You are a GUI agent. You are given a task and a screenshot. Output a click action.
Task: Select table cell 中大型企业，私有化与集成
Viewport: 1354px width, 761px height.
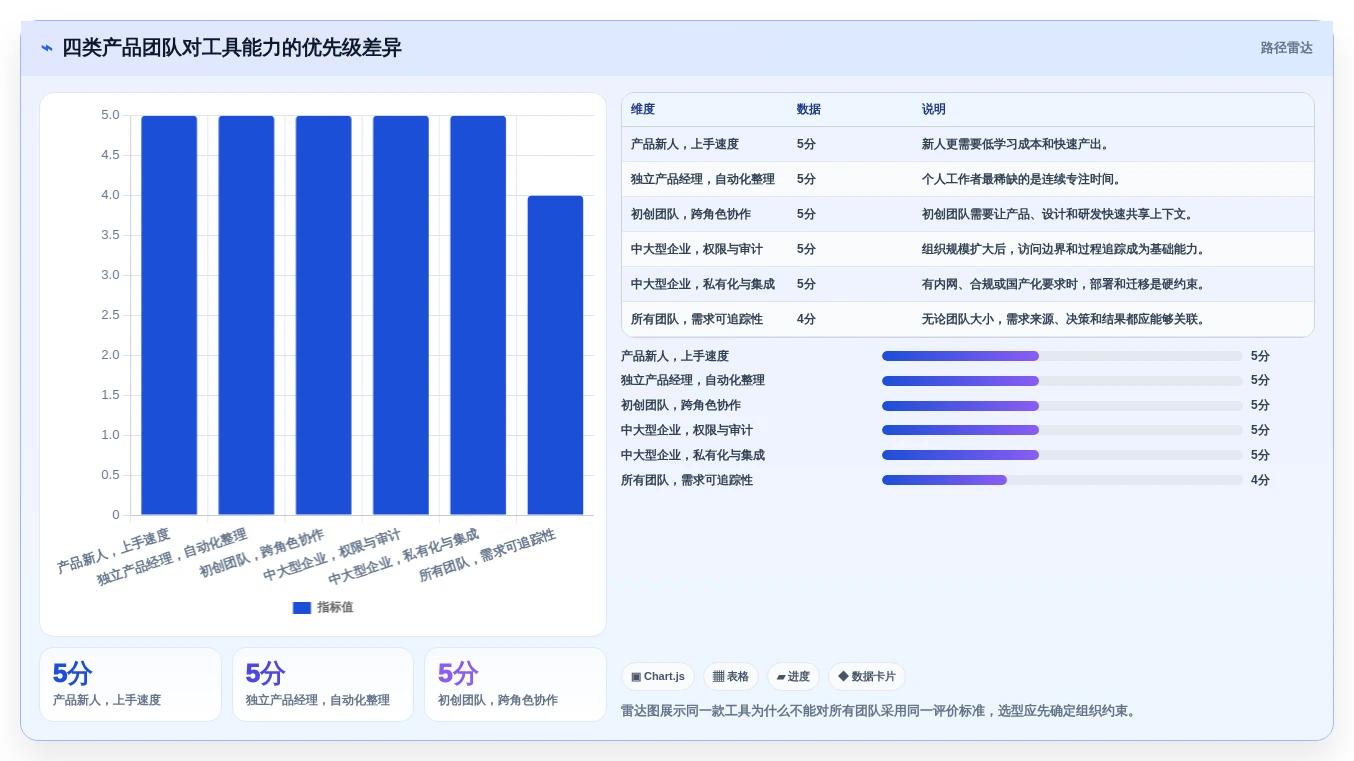[703, 284]
